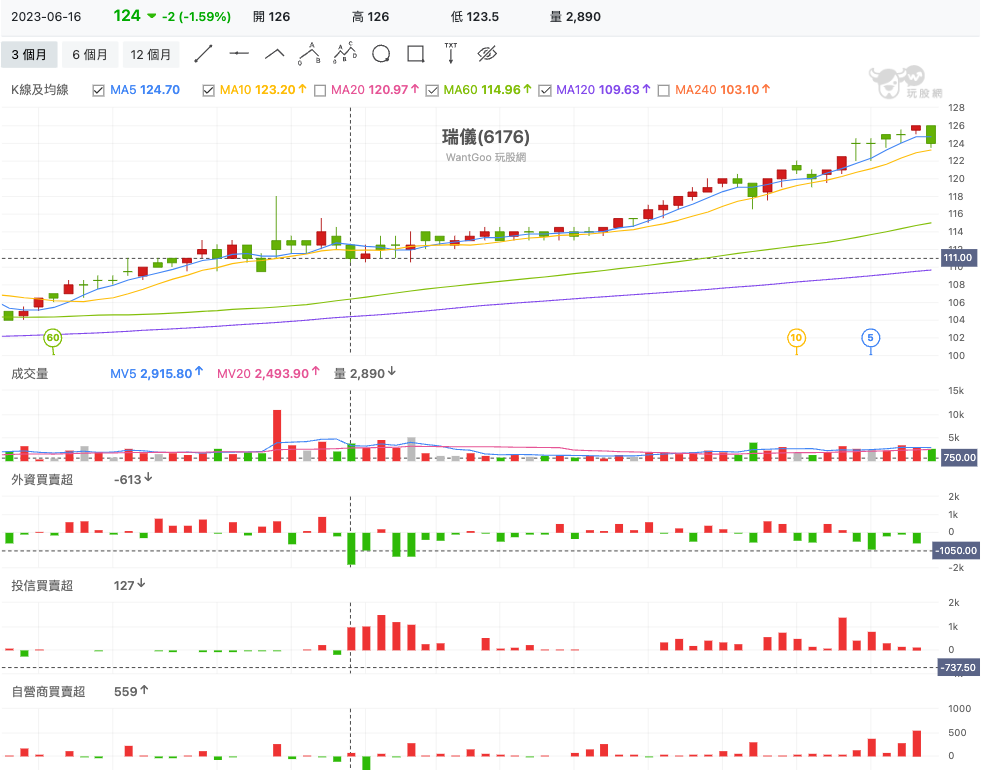Click the investment trust value 127

(x=124, y=585)
